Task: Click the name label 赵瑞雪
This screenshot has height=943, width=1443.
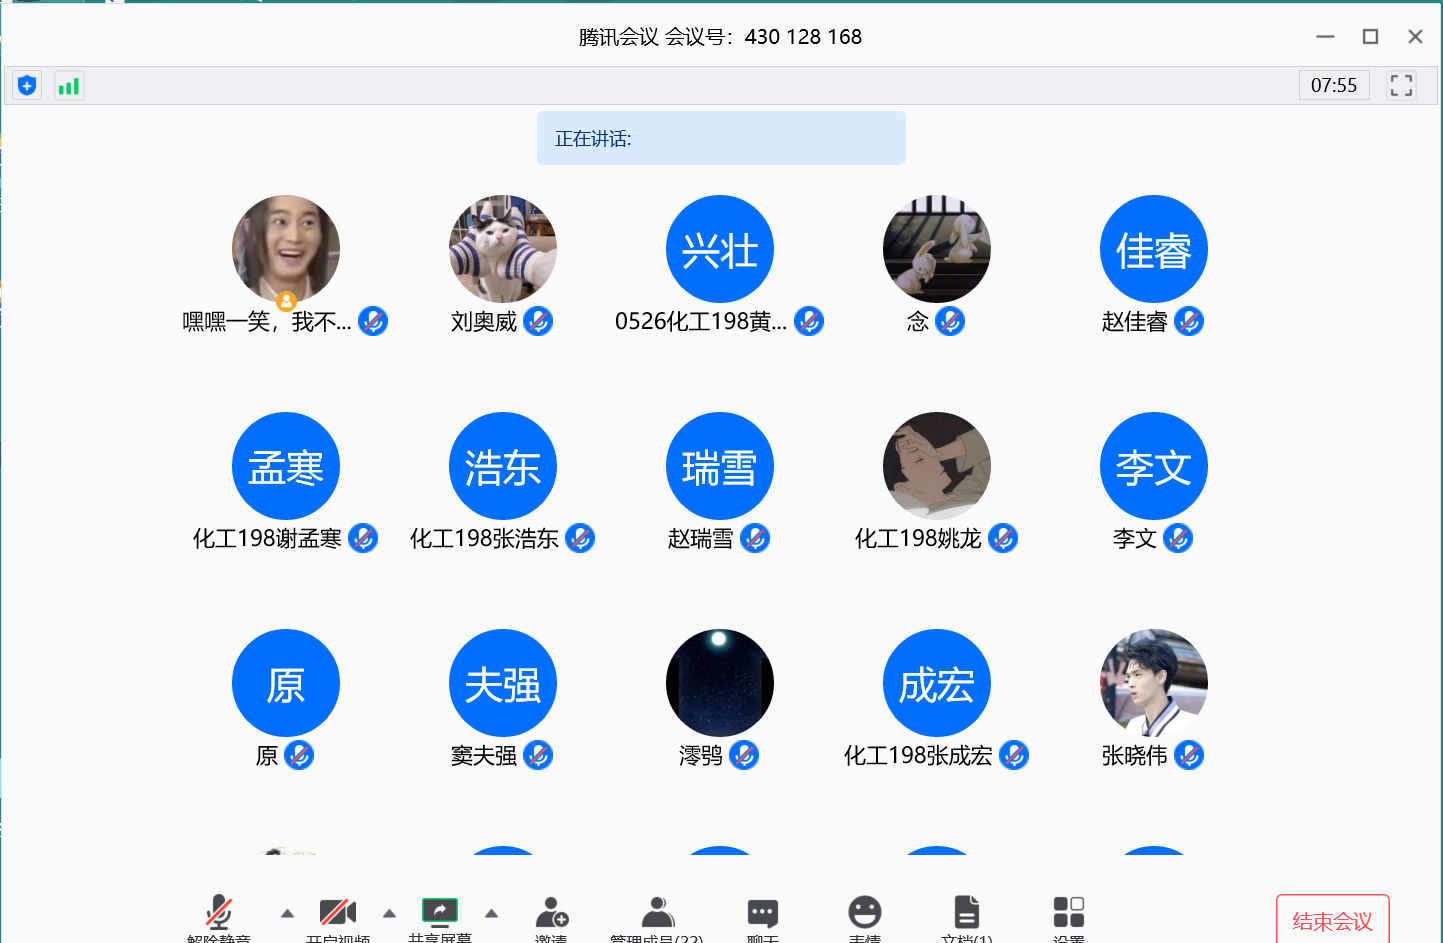Action: (701, 539)
